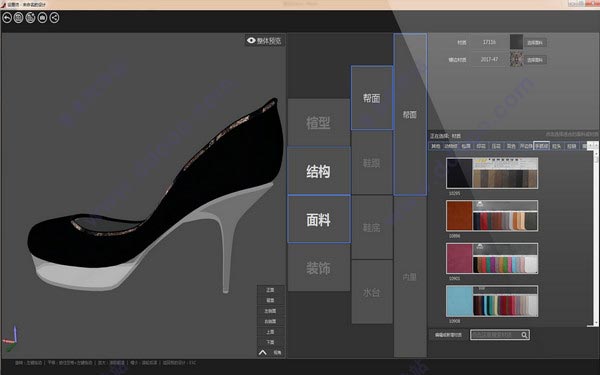Image resolution: width=600 pixels, height=375 pixels.
Task: Choose the 水台 platform part tile
Action: click(372, 292)
